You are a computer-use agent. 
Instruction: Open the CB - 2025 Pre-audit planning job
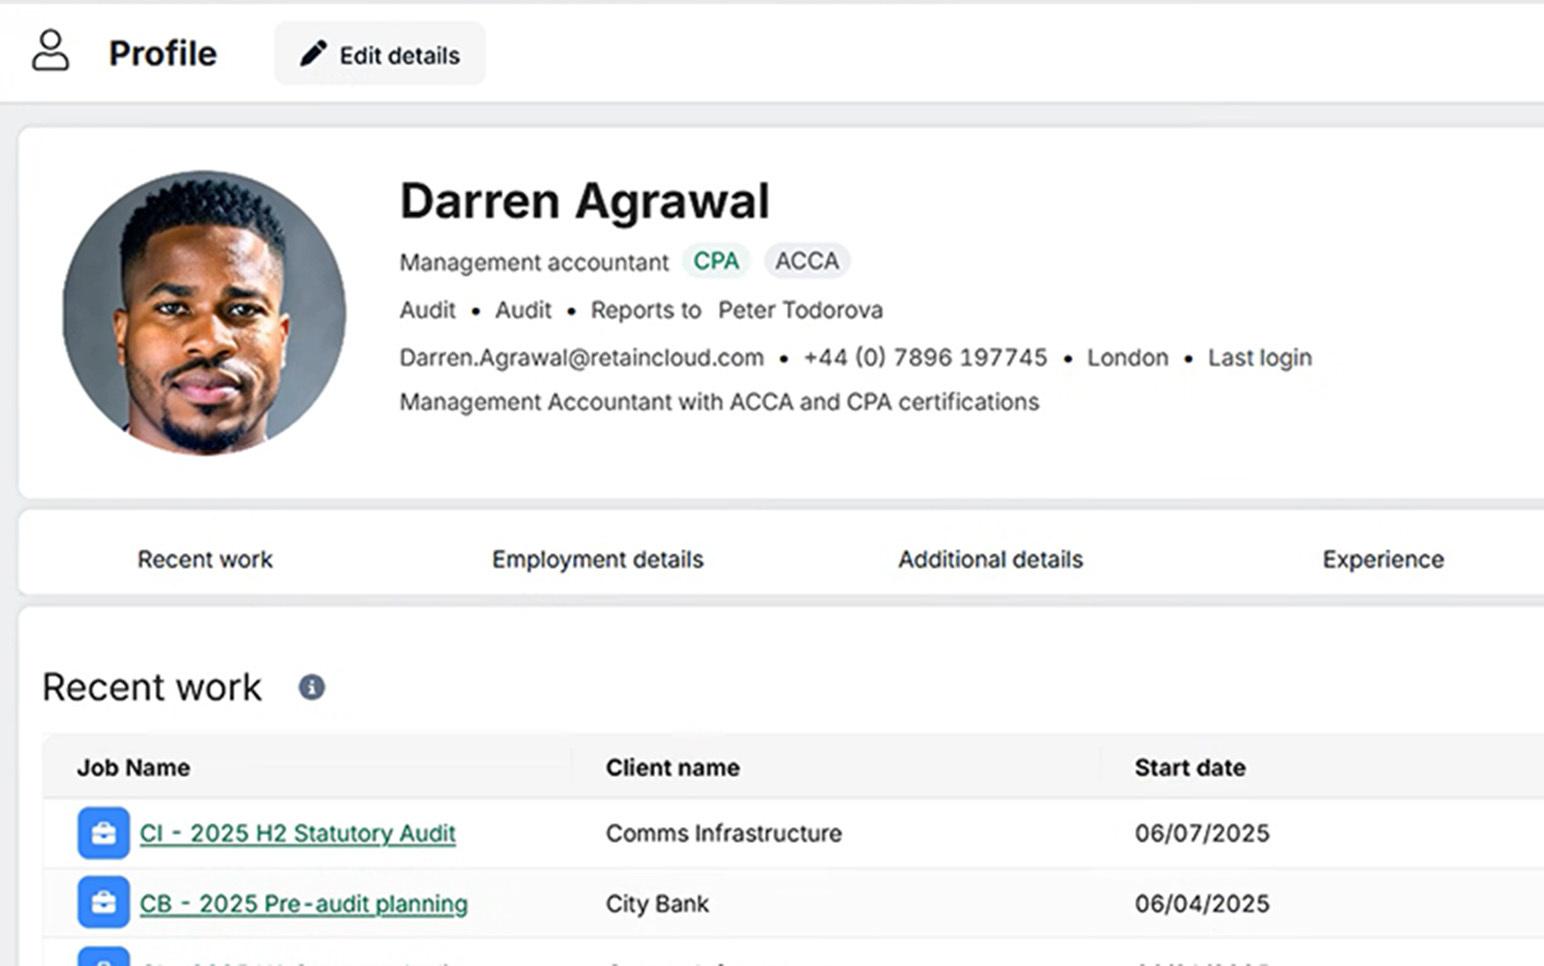point(303,902)
